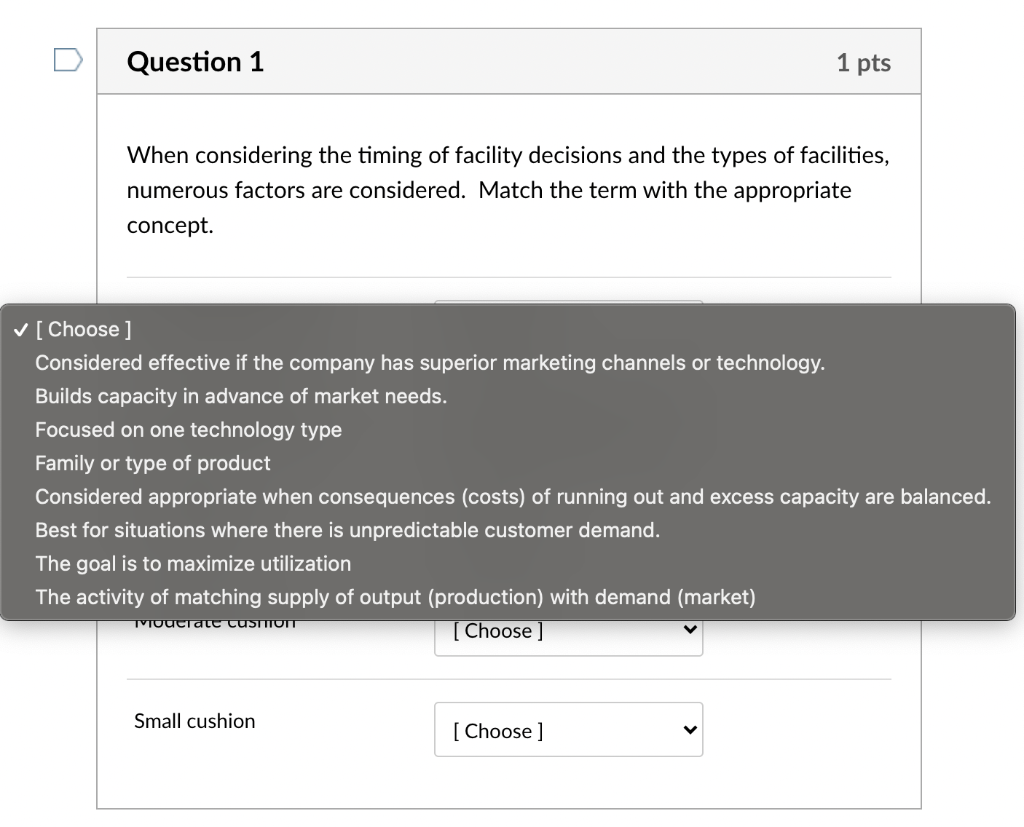
Task: Flag Question 1 with the flag icon
Action: [x=68, y=61]
